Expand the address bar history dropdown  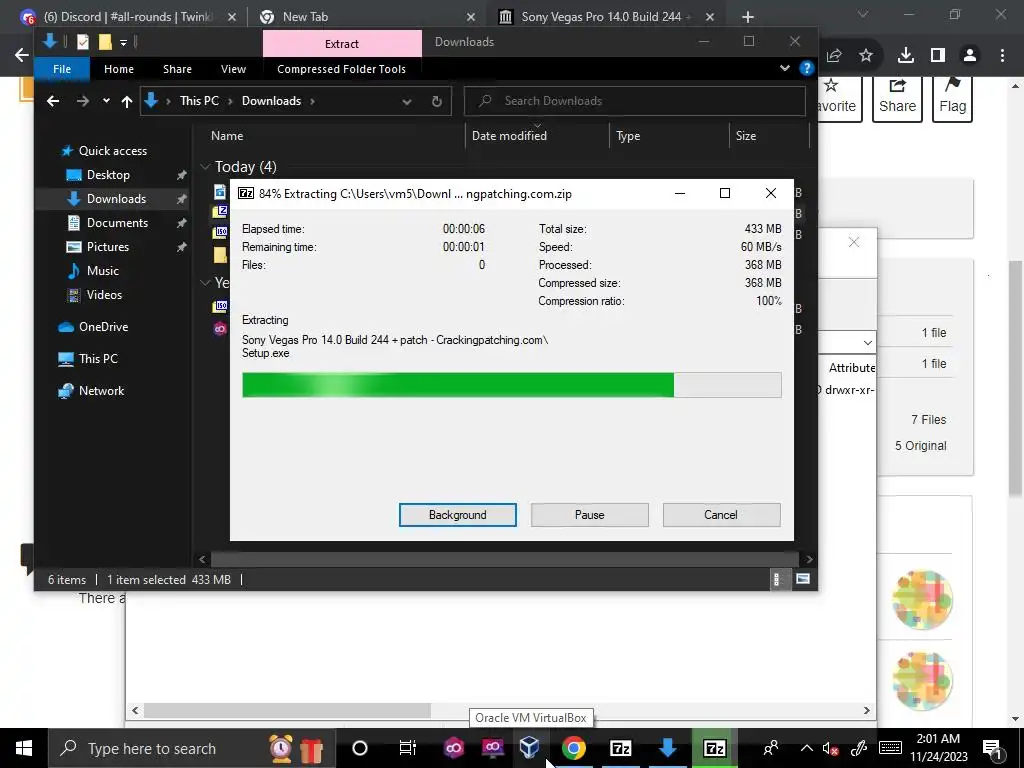click(407, 101)
